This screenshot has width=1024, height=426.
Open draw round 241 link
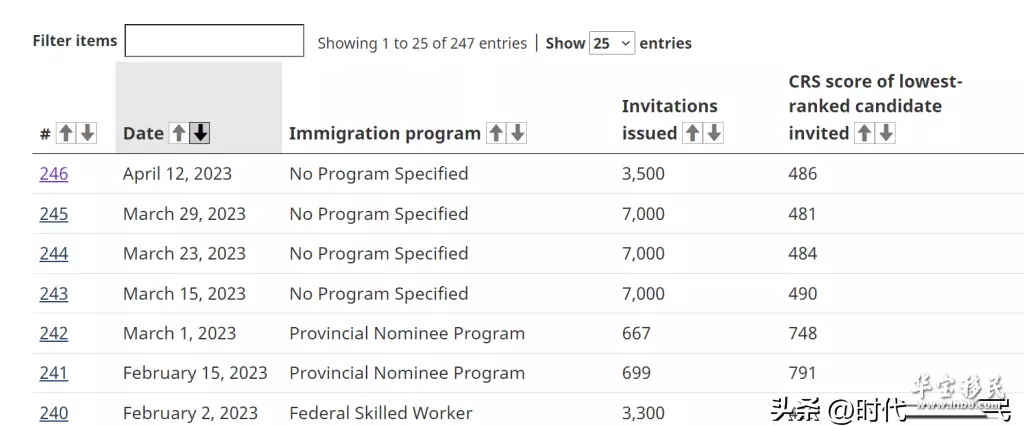click(x=54, y=374)
